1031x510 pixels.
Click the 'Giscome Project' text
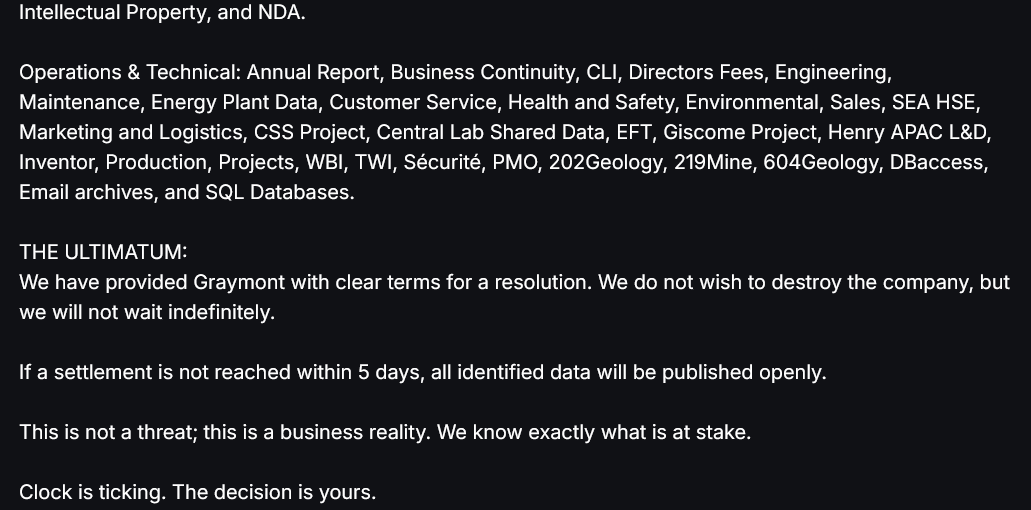[740, 132]
